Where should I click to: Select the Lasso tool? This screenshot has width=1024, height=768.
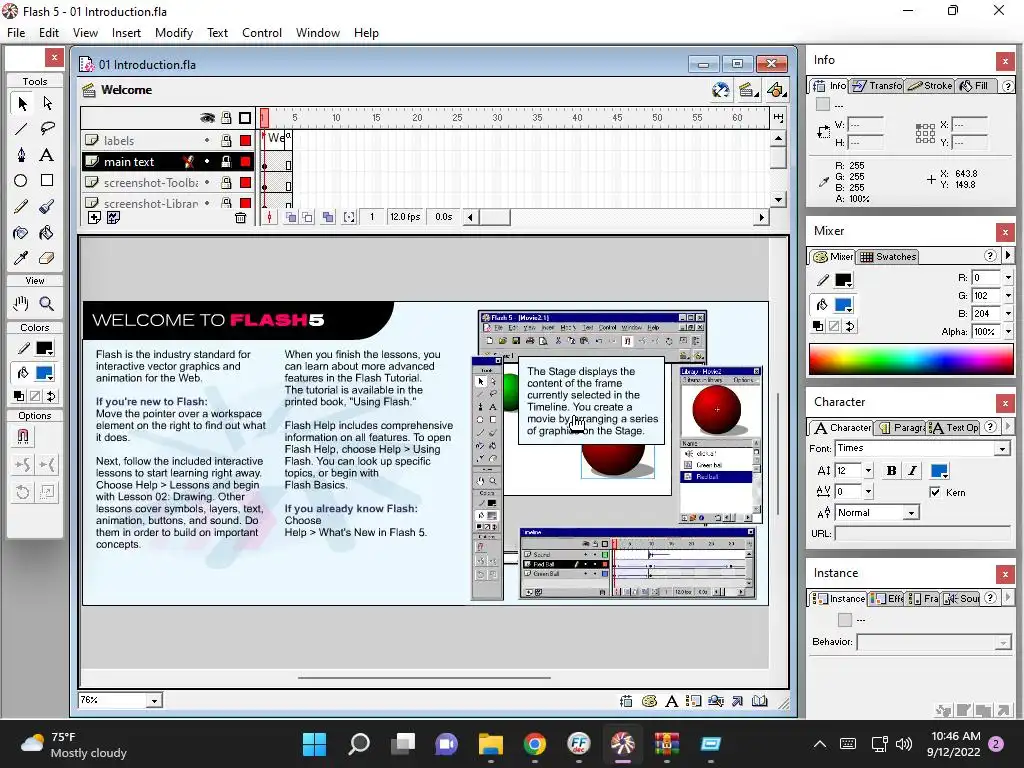[x=47, y=129]
